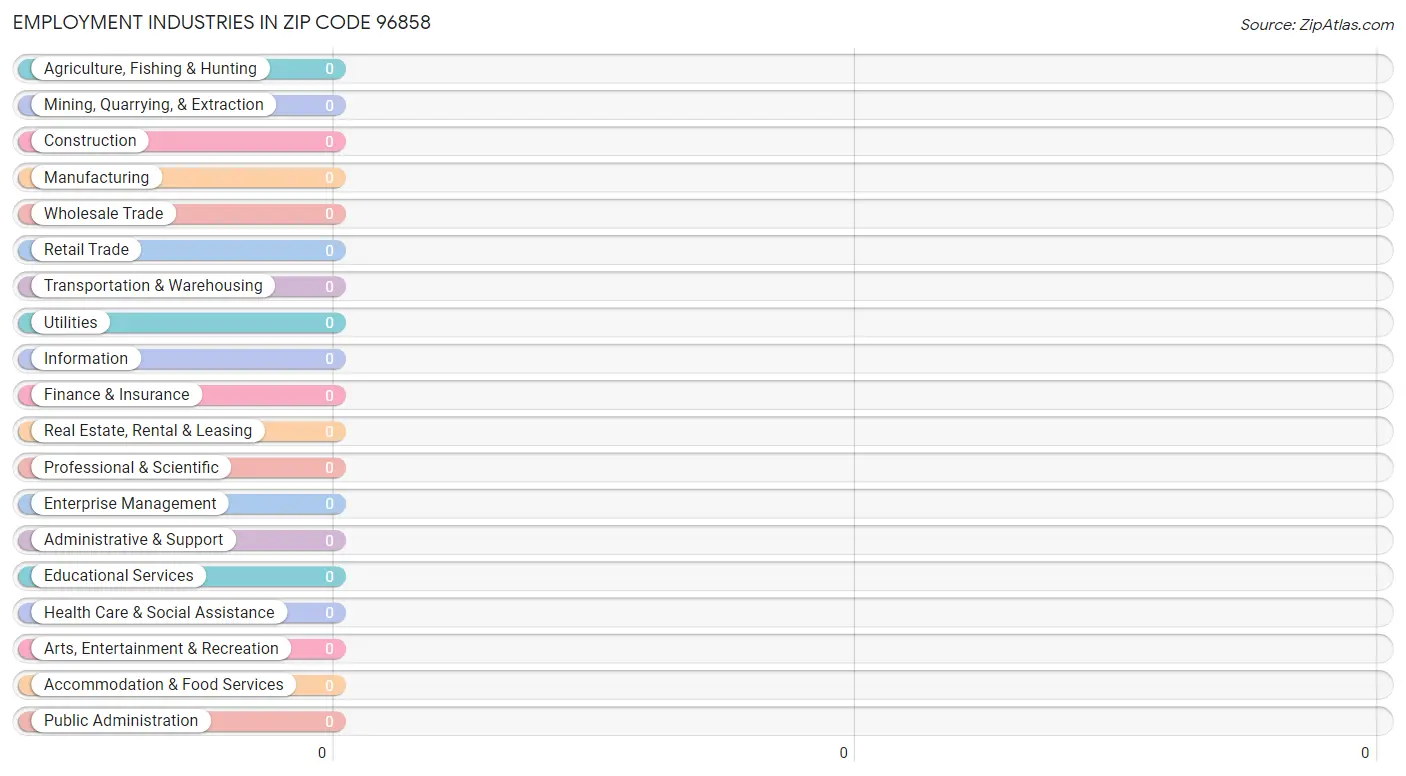Select the Accommodation & Food Services label
The width and height of the screenshot is (1406, 776).
[164, 685]
